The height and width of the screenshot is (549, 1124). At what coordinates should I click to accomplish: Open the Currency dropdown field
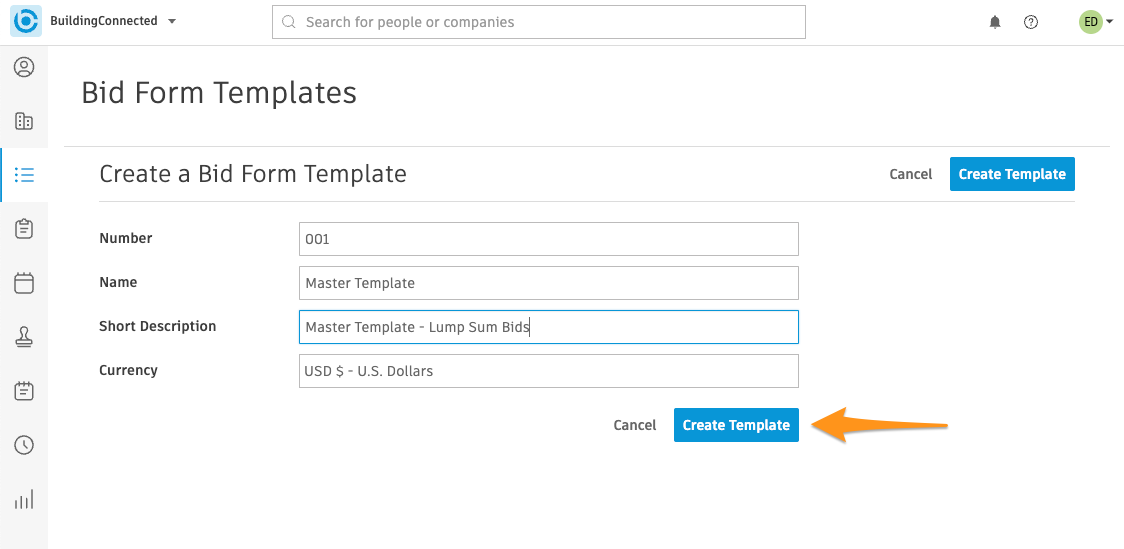[x=548, y=371]
